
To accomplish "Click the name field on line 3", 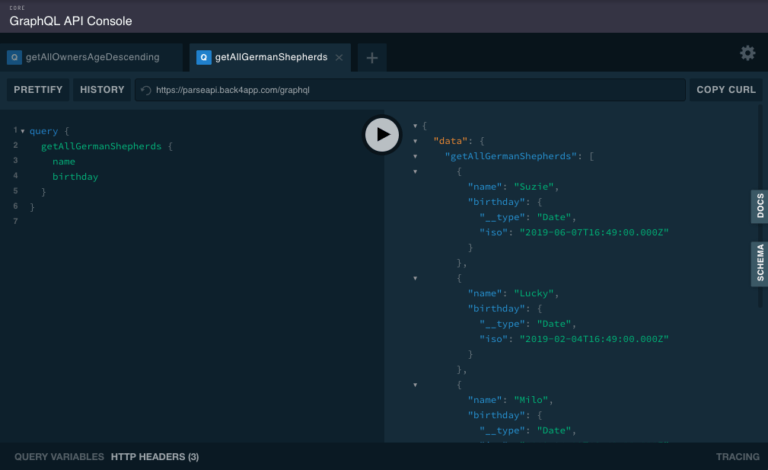I will tap(64, 162).
